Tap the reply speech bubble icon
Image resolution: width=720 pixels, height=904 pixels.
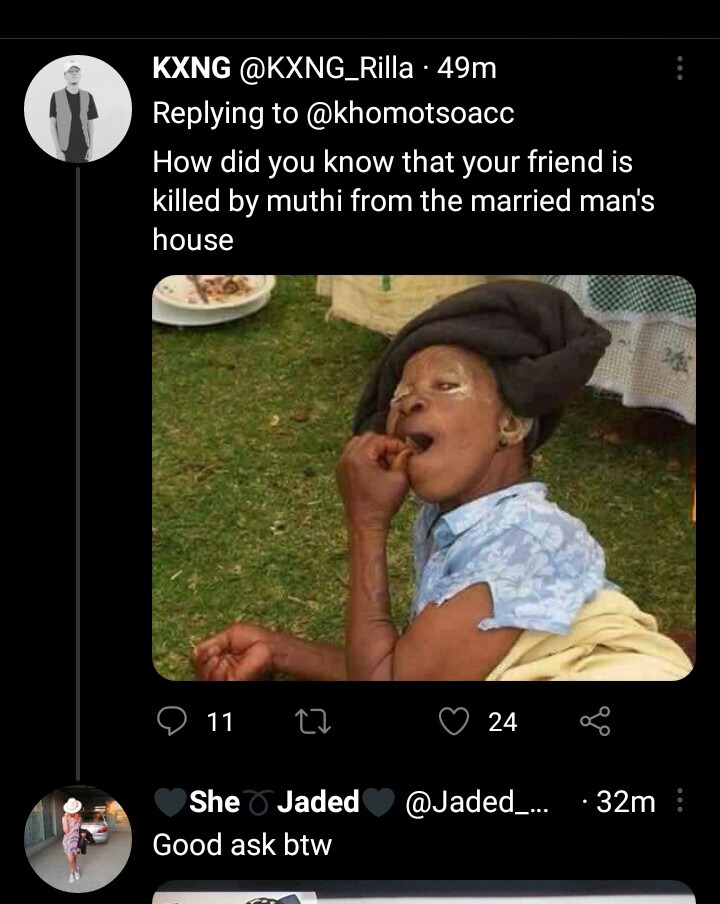173,721
